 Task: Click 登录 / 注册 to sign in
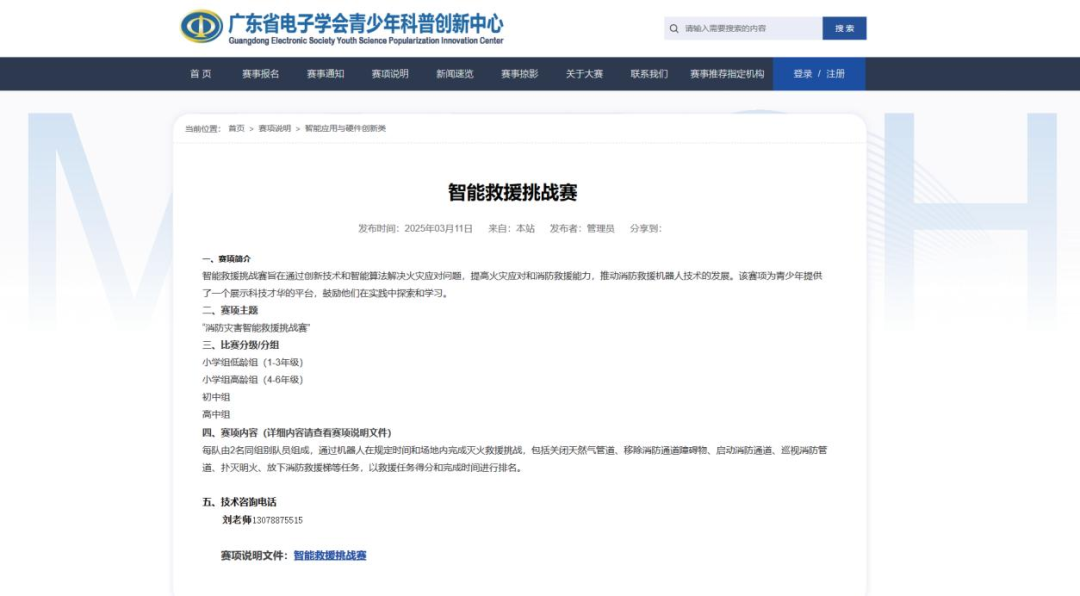pos(820,73)
